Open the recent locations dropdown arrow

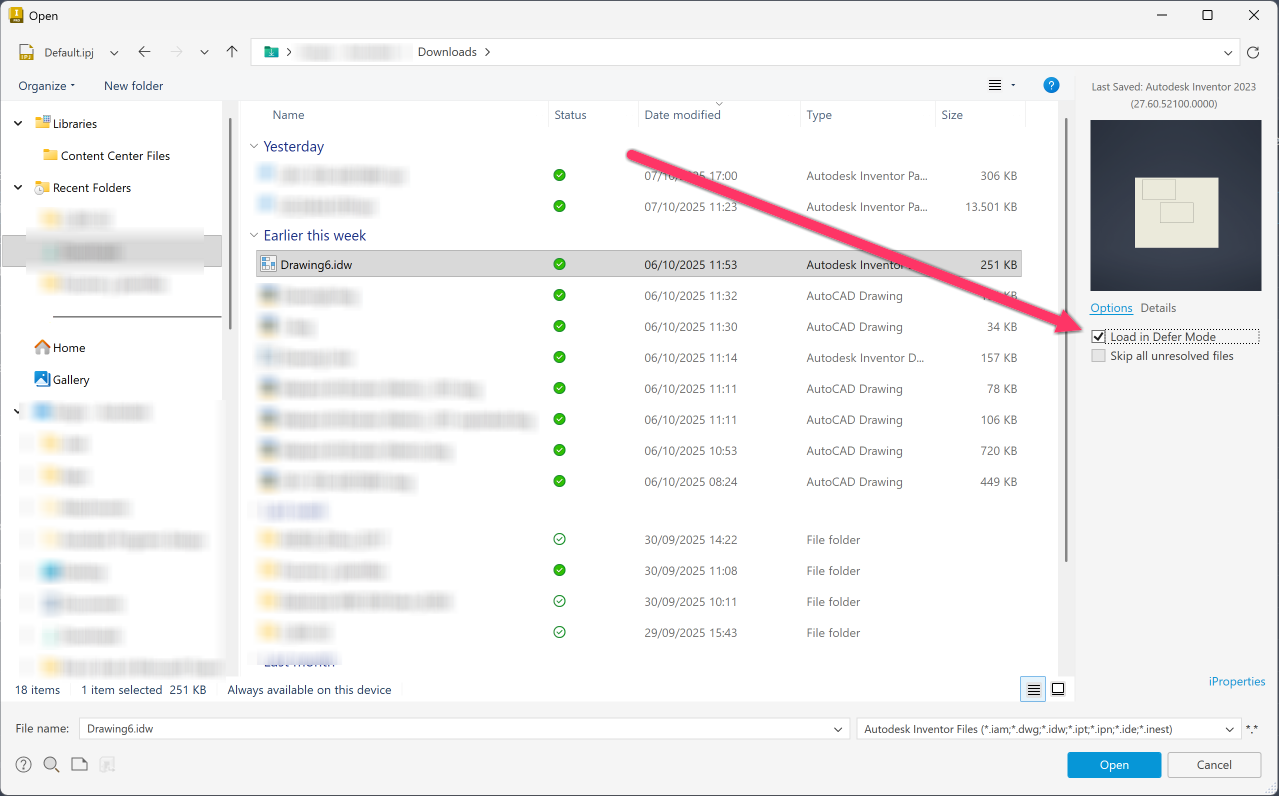204,52
